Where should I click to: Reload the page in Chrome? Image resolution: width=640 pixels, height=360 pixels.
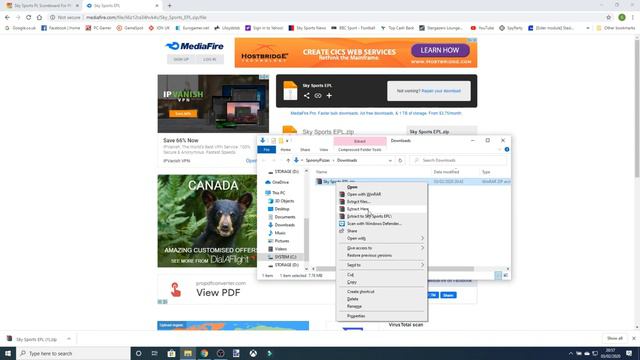pyautogui.click(x=29, y=18)
